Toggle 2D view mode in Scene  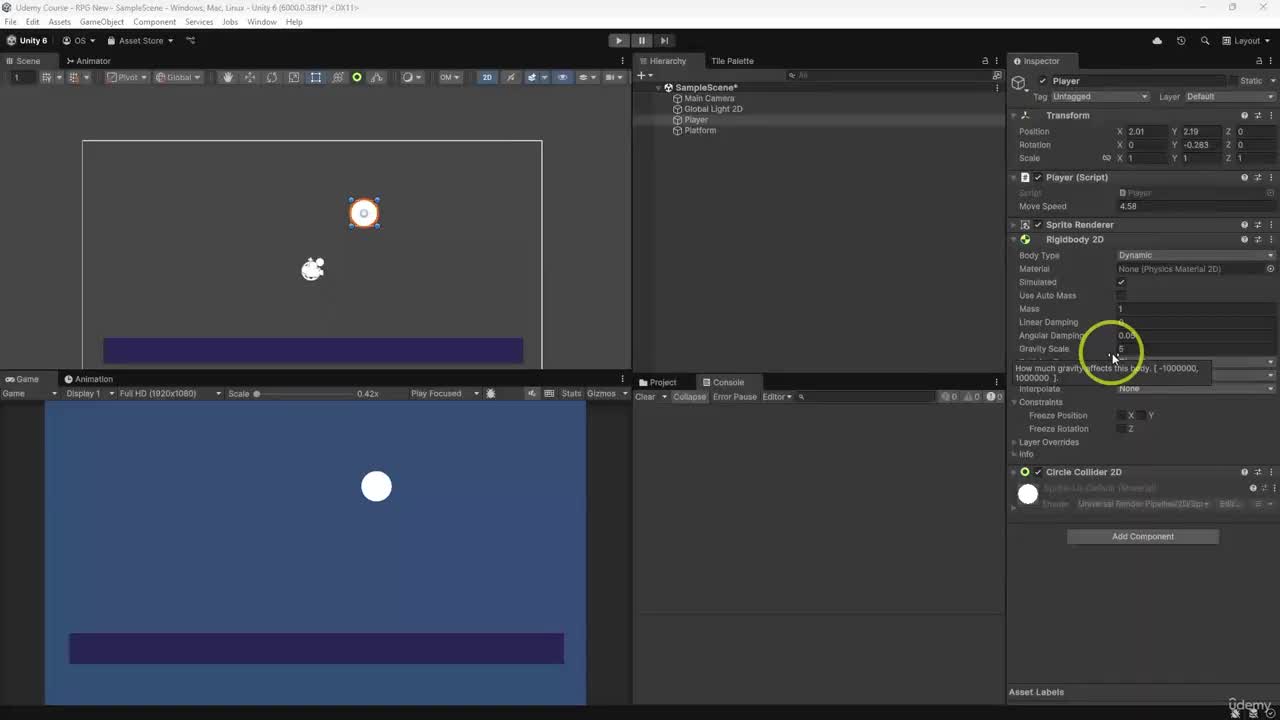(487, 77)
